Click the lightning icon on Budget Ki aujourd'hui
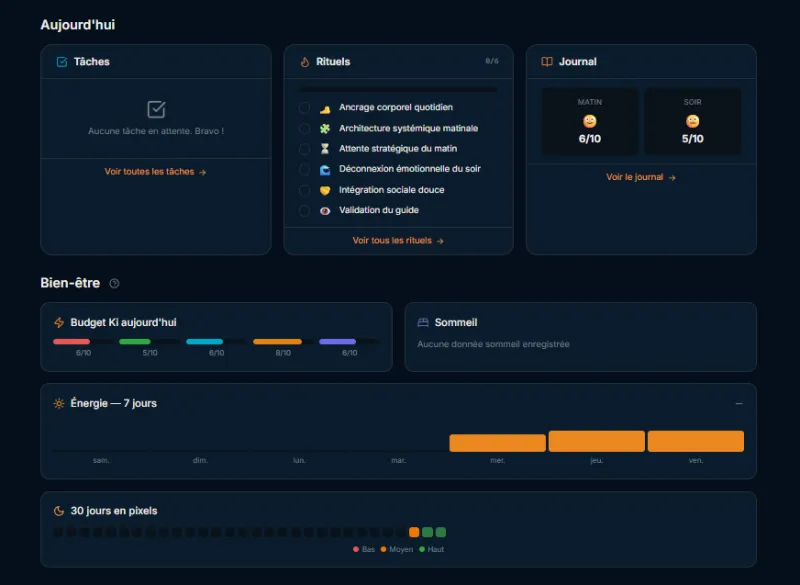Viewport: 800px width, 585px height. pos(57,322)
